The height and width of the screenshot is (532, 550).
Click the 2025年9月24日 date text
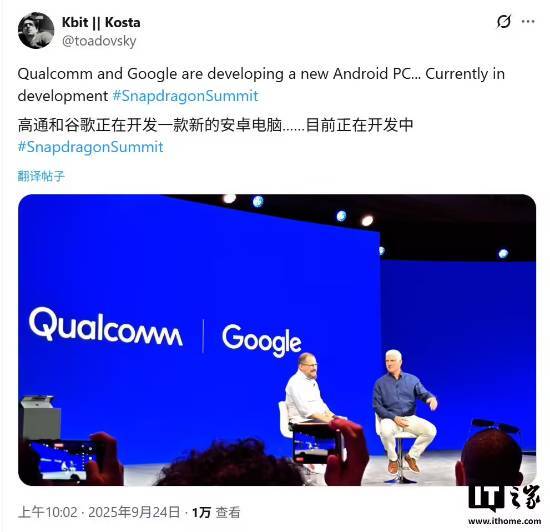(x=134, y=512)
